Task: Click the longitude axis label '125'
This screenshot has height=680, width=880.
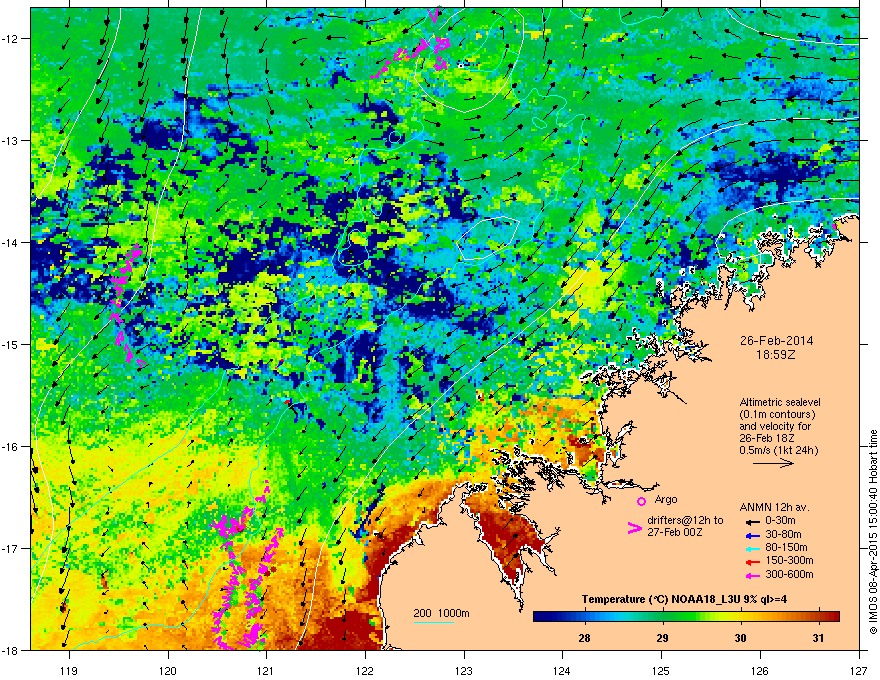Action: pos(661,670)
